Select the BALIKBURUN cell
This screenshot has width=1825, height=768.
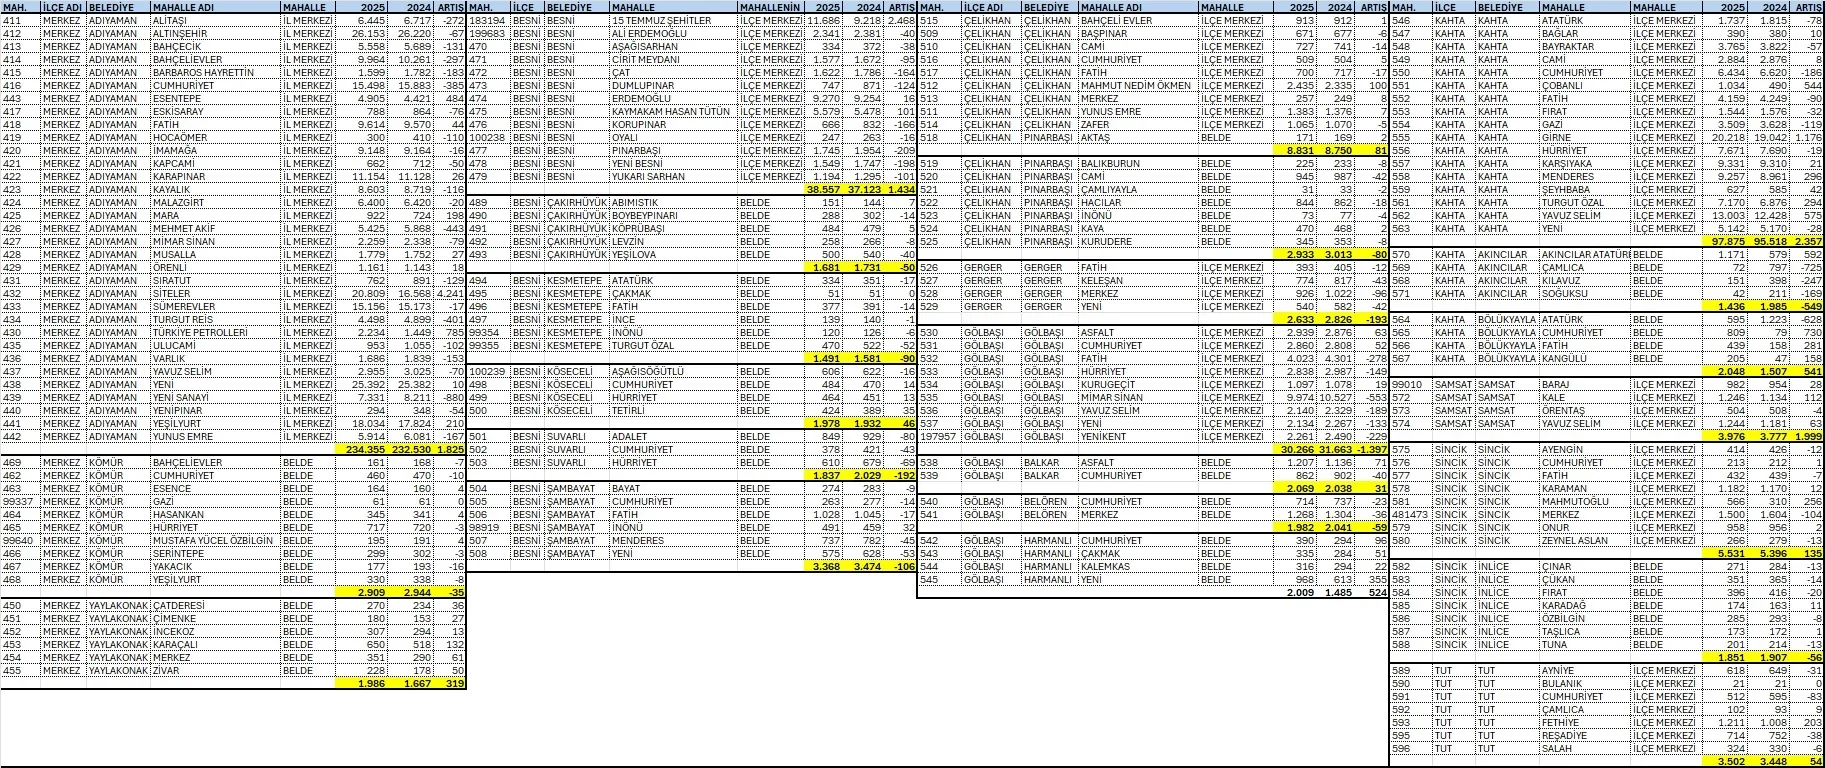(x=1110, y=163)
